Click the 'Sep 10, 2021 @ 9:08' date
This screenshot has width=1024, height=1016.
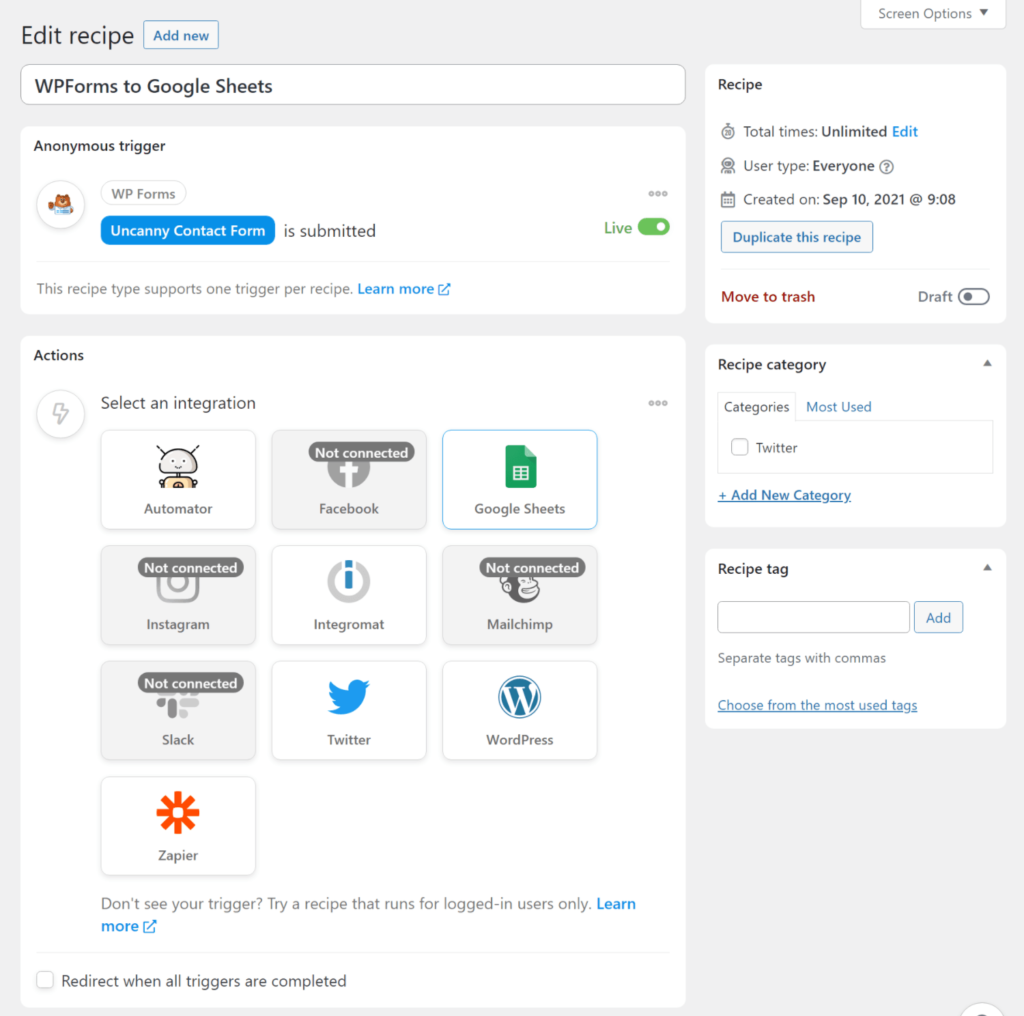coord(889,200)
